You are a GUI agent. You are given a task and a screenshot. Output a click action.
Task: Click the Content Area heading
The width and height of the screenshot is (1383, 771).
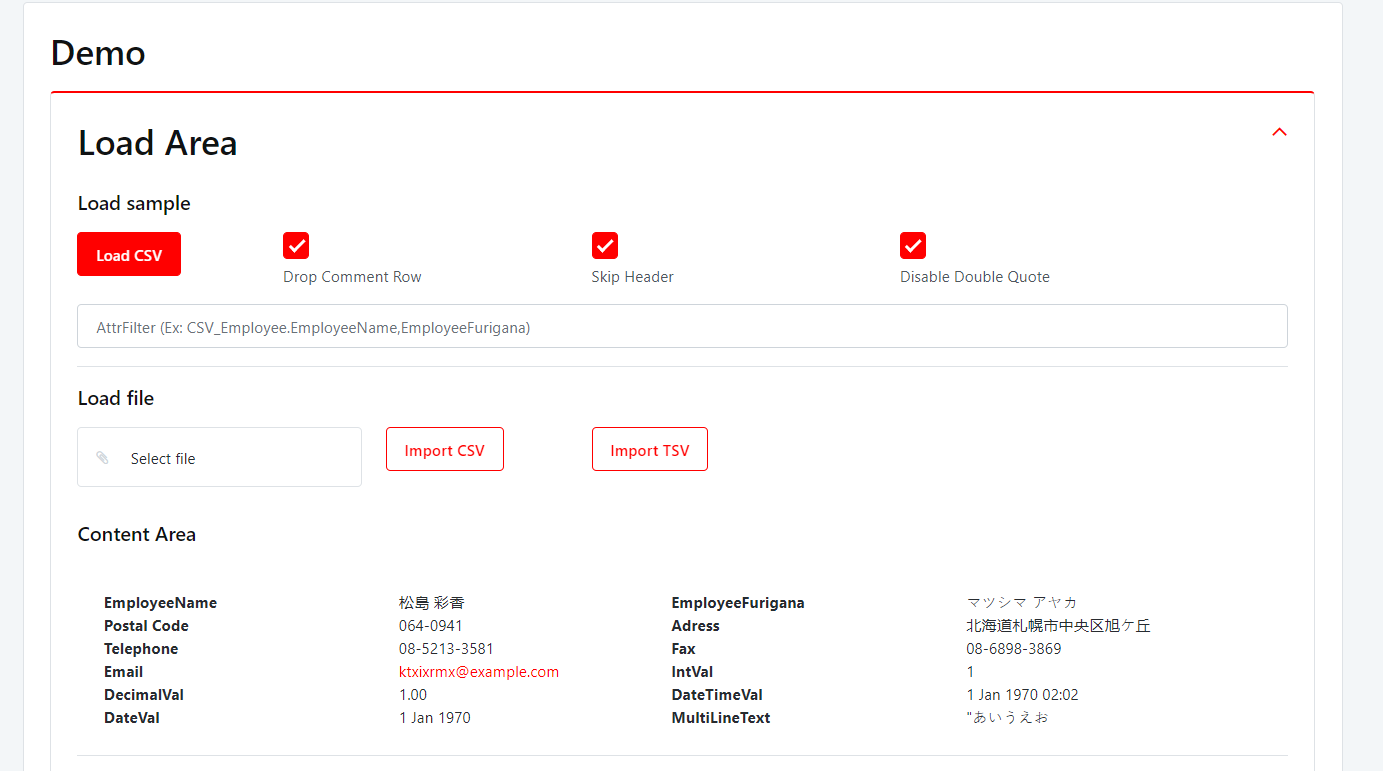pos(137,535)
